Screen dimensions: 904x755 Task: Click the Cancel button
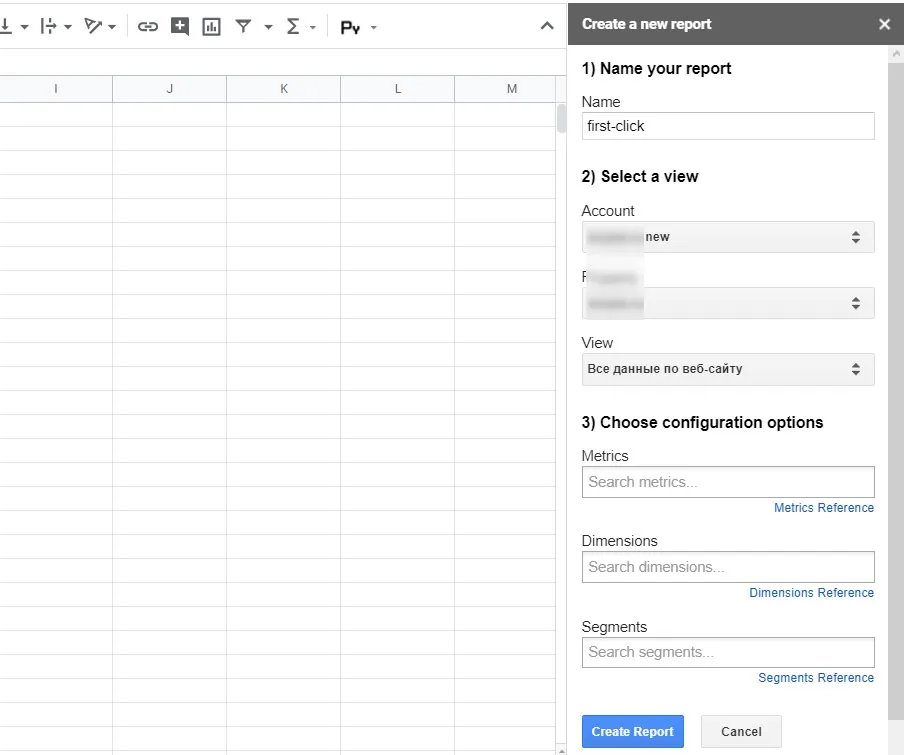tap(741, 731)
